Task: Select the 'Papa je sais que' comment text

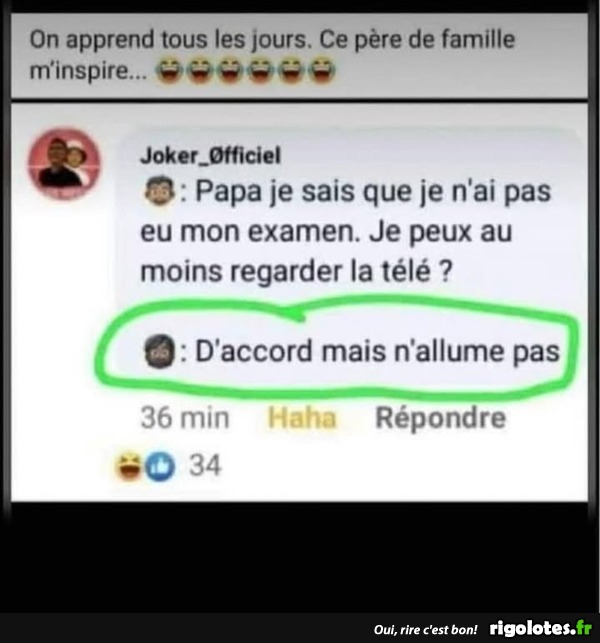Action: click(x=345, y=231)
